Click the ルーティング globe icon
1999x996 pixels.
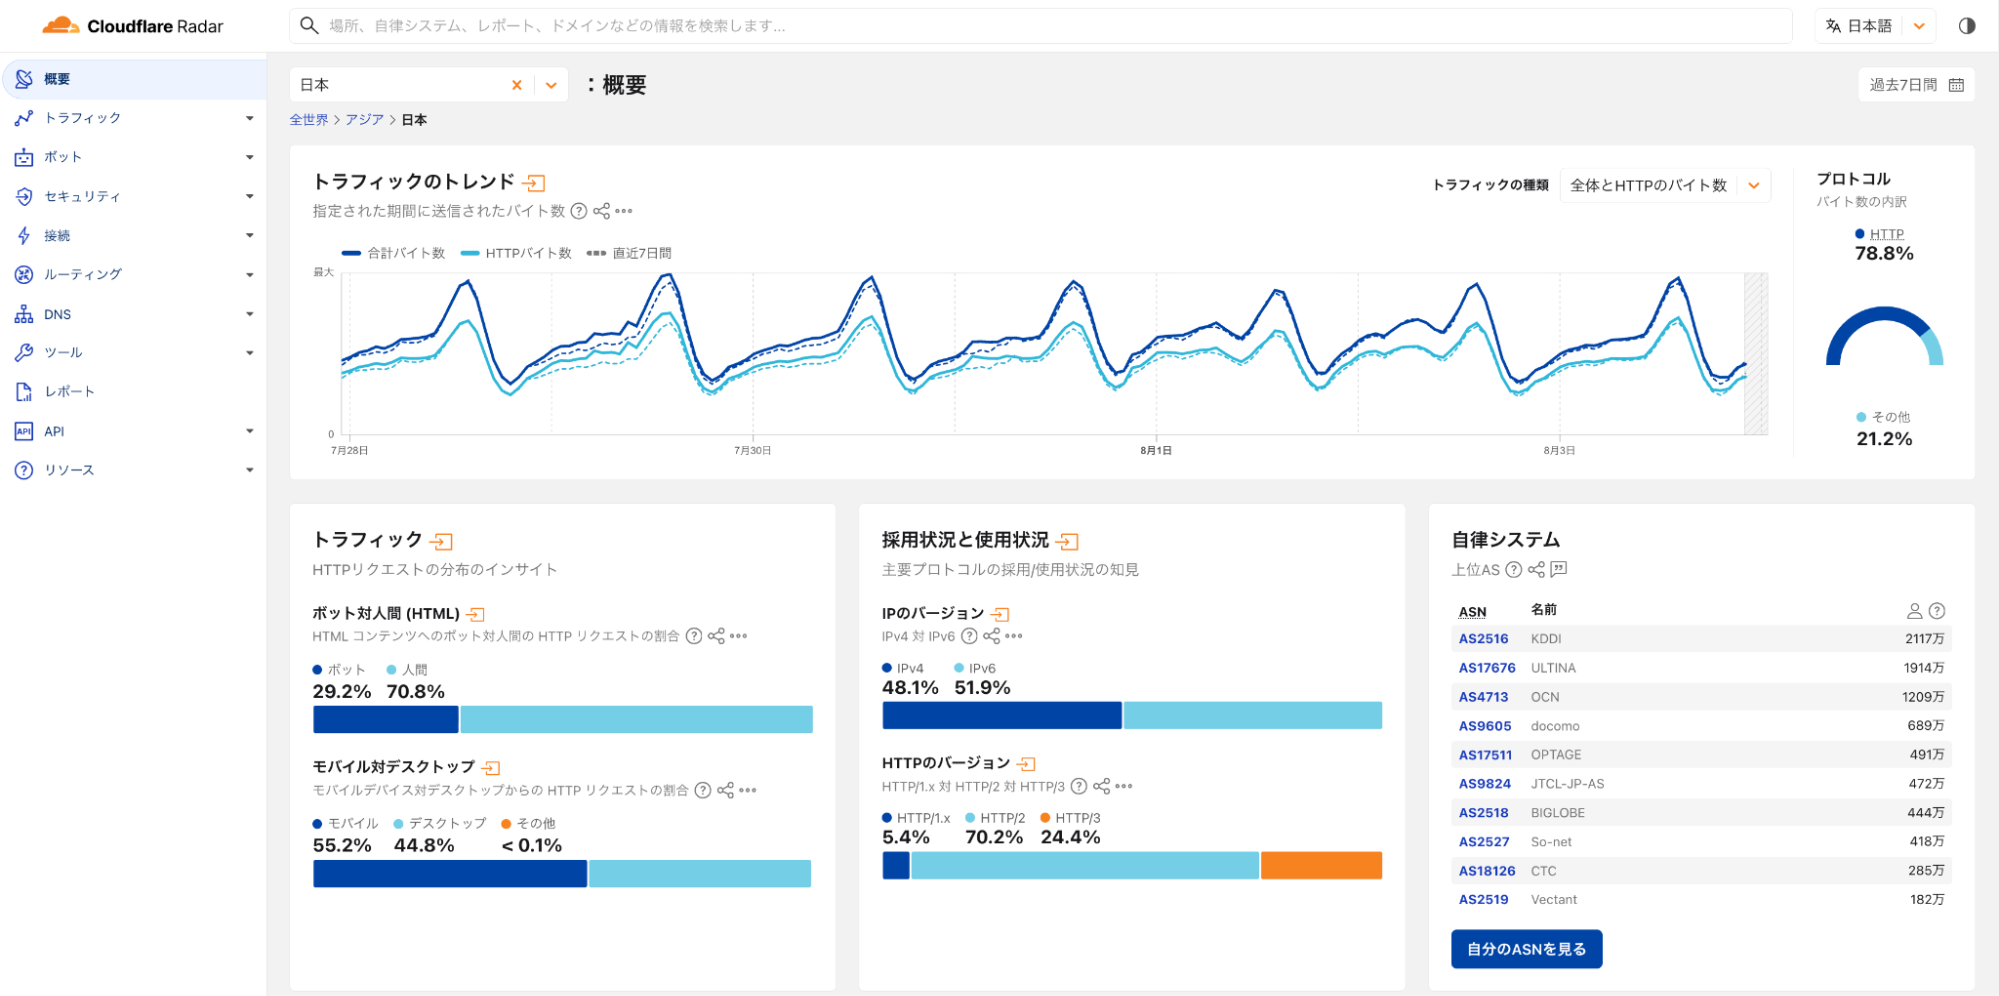click(x=24, y=274)
